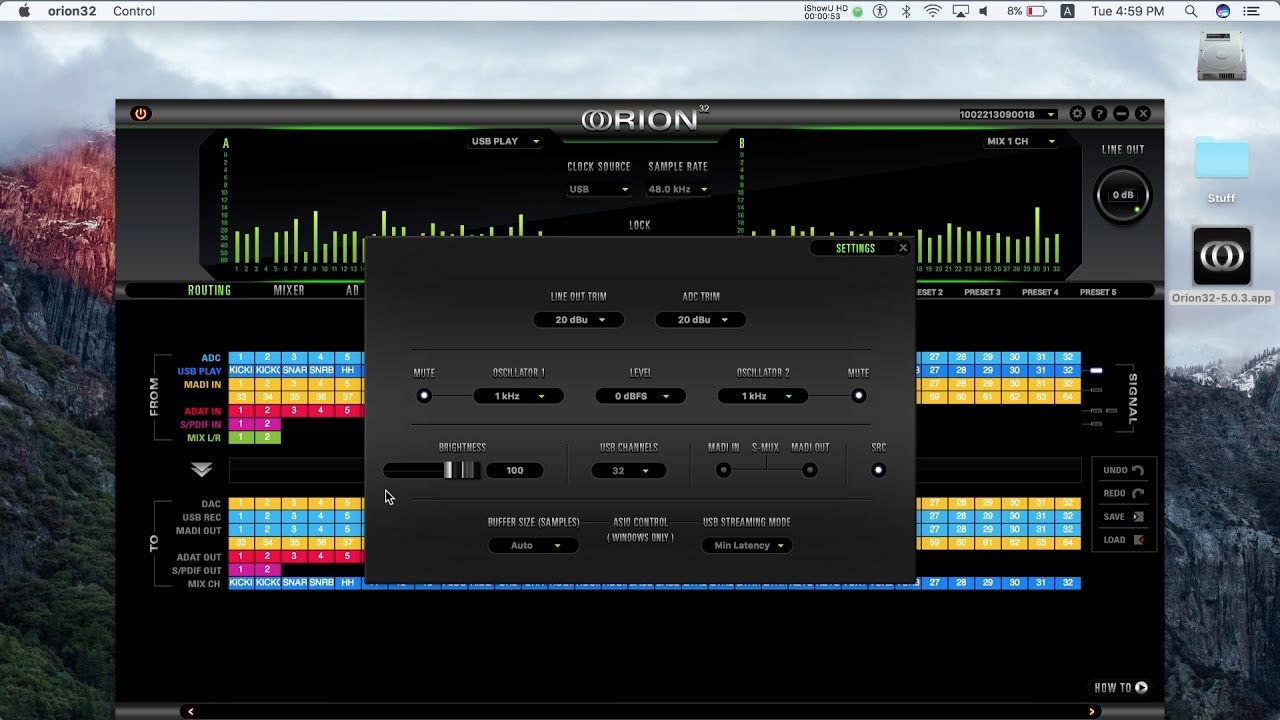1280x720 pixels.
Task: Click the red power button in Orion header
Action: coord(140,114)
